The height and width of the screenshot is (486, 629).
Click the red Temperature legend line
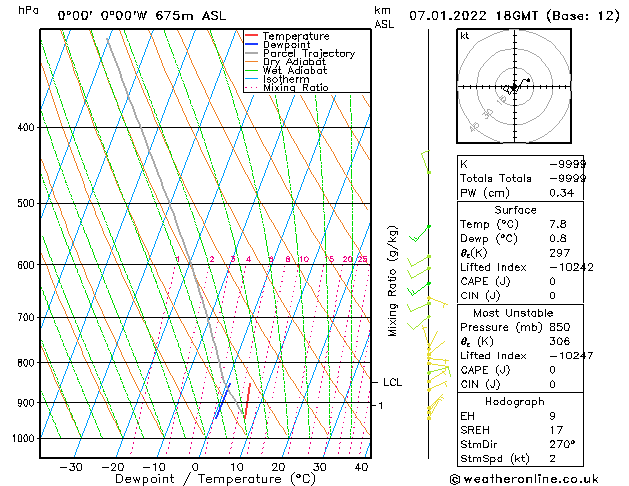pyautogui.click(x=251, y=36)
